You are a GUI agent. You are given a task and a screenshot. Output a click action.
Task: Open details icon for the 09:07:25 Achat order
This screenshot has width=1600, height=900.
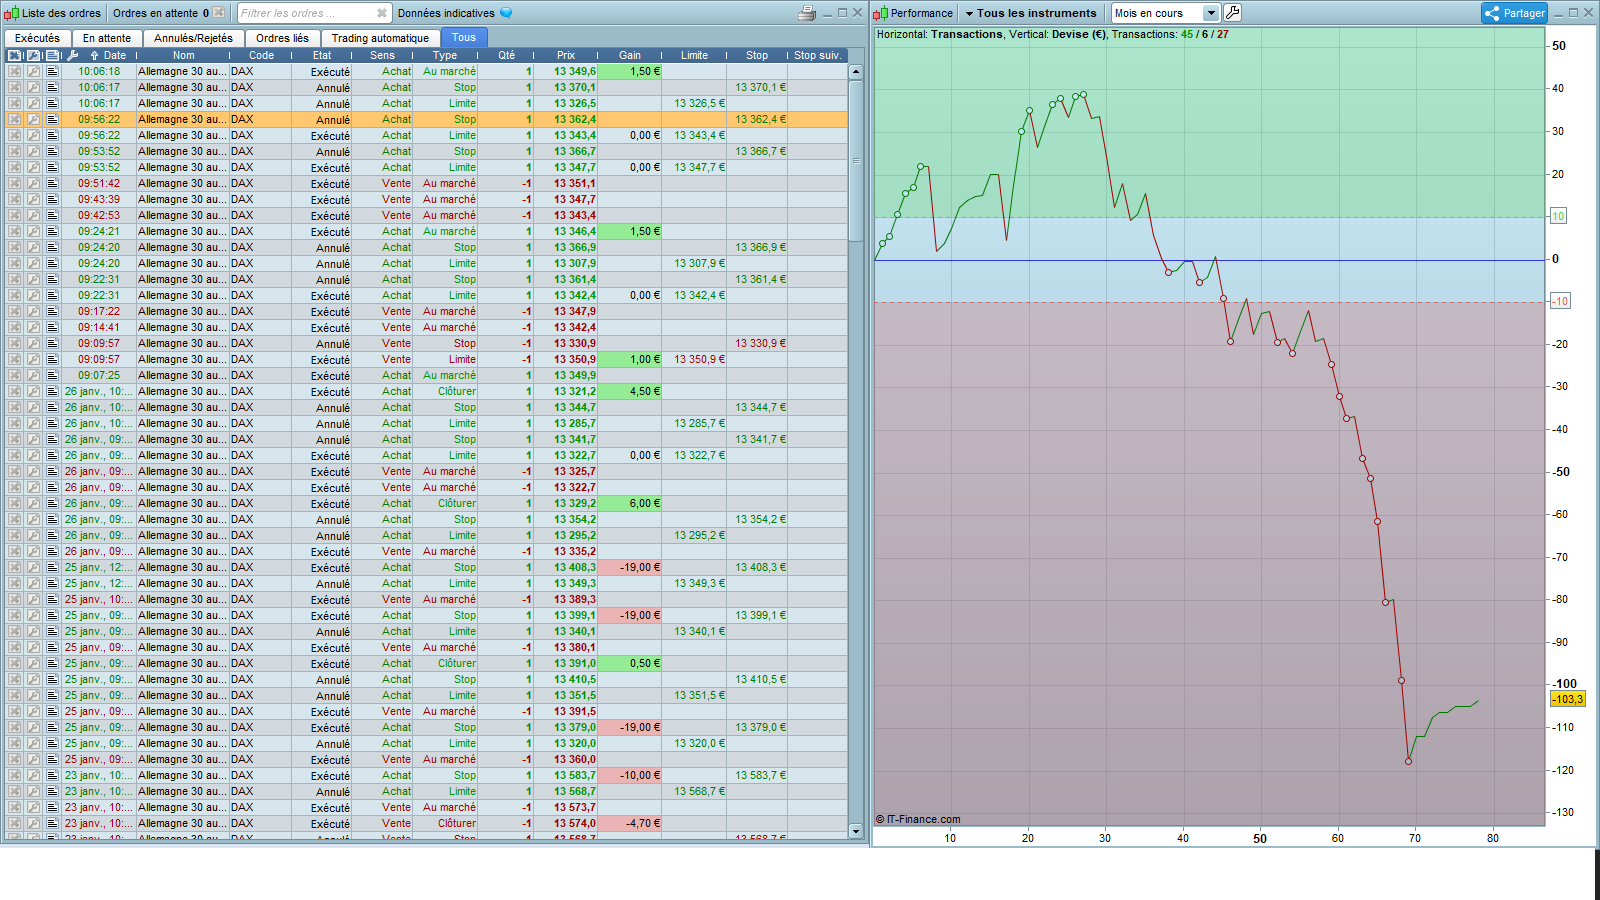tap(52, 375)
